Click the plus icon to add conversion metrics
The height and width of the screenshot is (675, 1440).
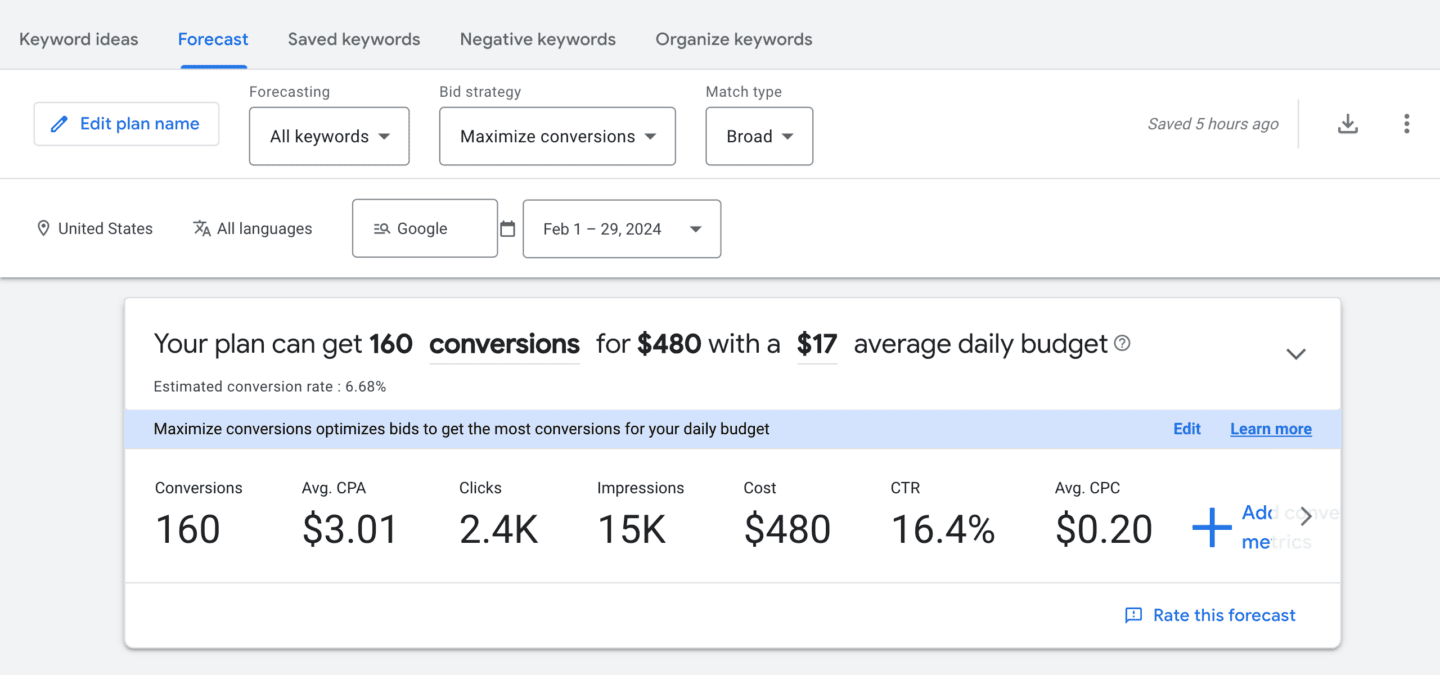1211,526
